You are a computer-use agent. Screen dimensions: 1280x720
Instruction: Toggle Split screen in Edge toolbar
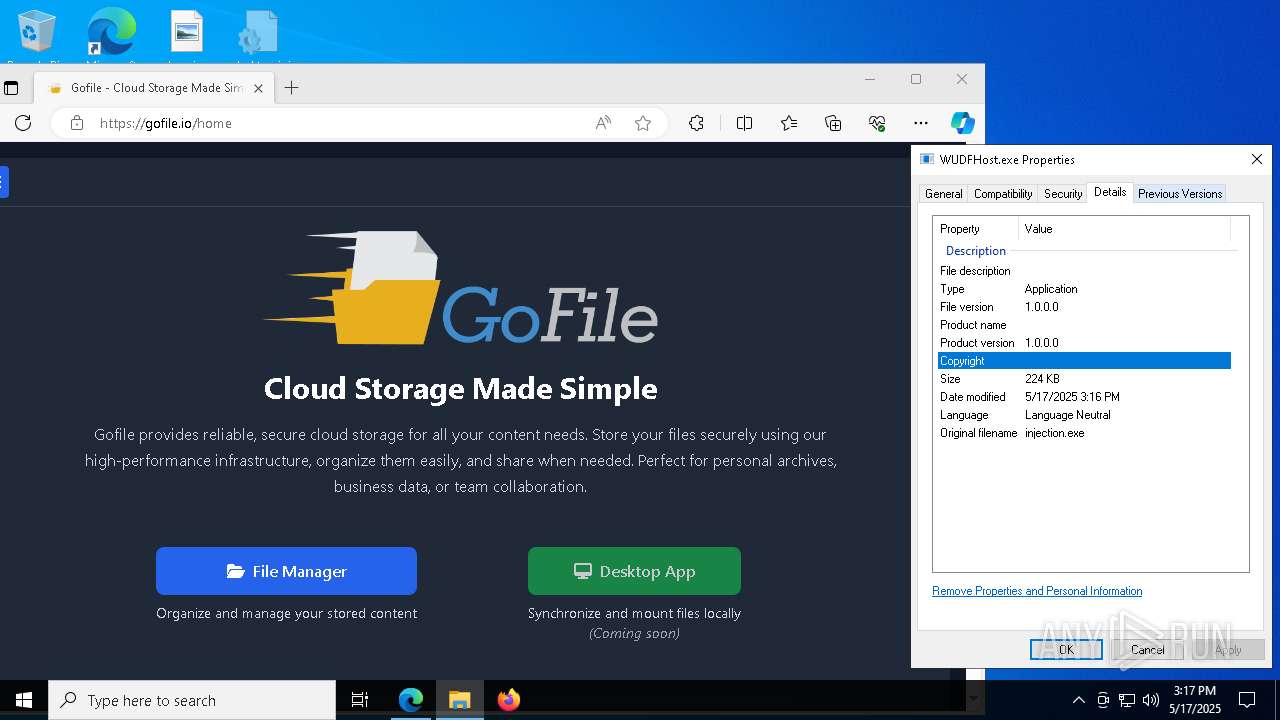coord(744,123)
